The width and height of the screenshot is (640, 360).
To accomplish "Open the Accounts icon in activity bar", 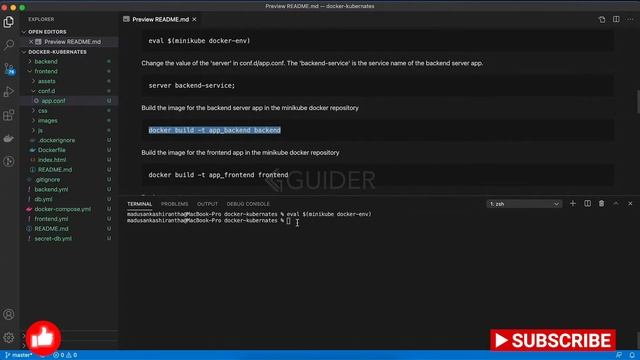I will (x=9, y=314).
